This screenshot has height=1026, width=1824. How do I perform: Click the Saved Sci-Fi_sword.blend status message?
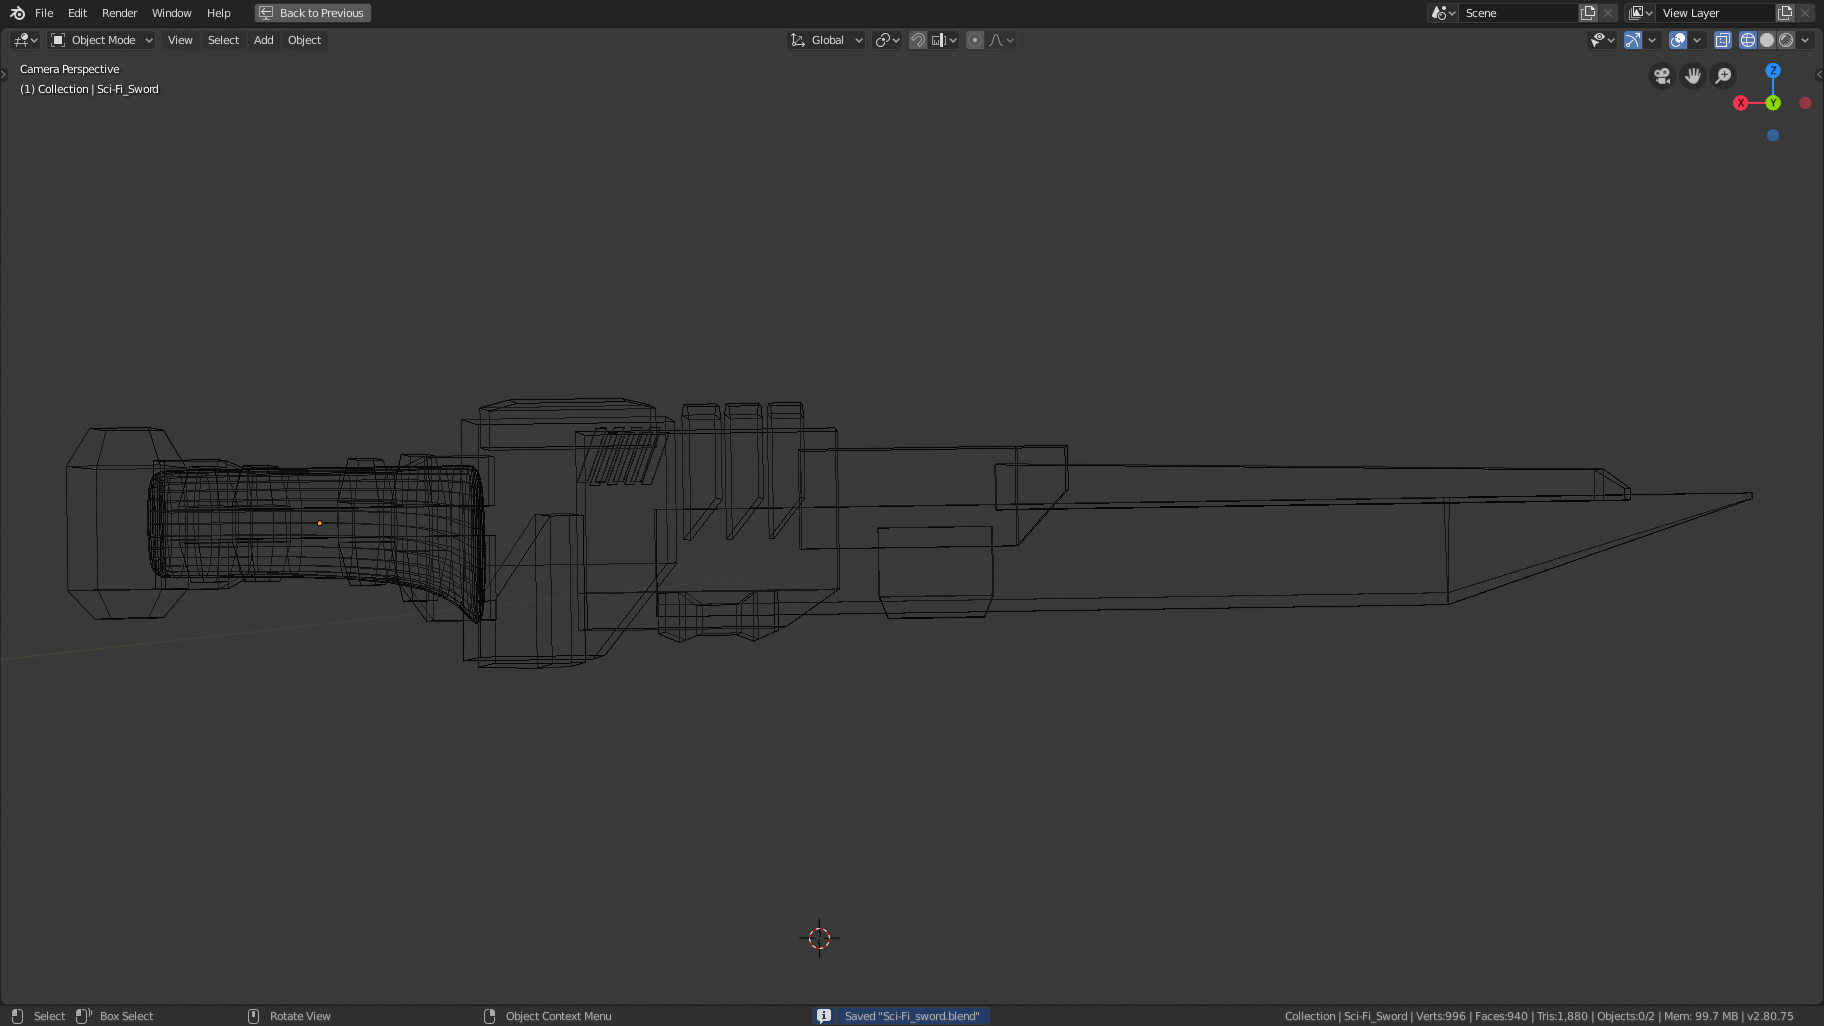899,1015
